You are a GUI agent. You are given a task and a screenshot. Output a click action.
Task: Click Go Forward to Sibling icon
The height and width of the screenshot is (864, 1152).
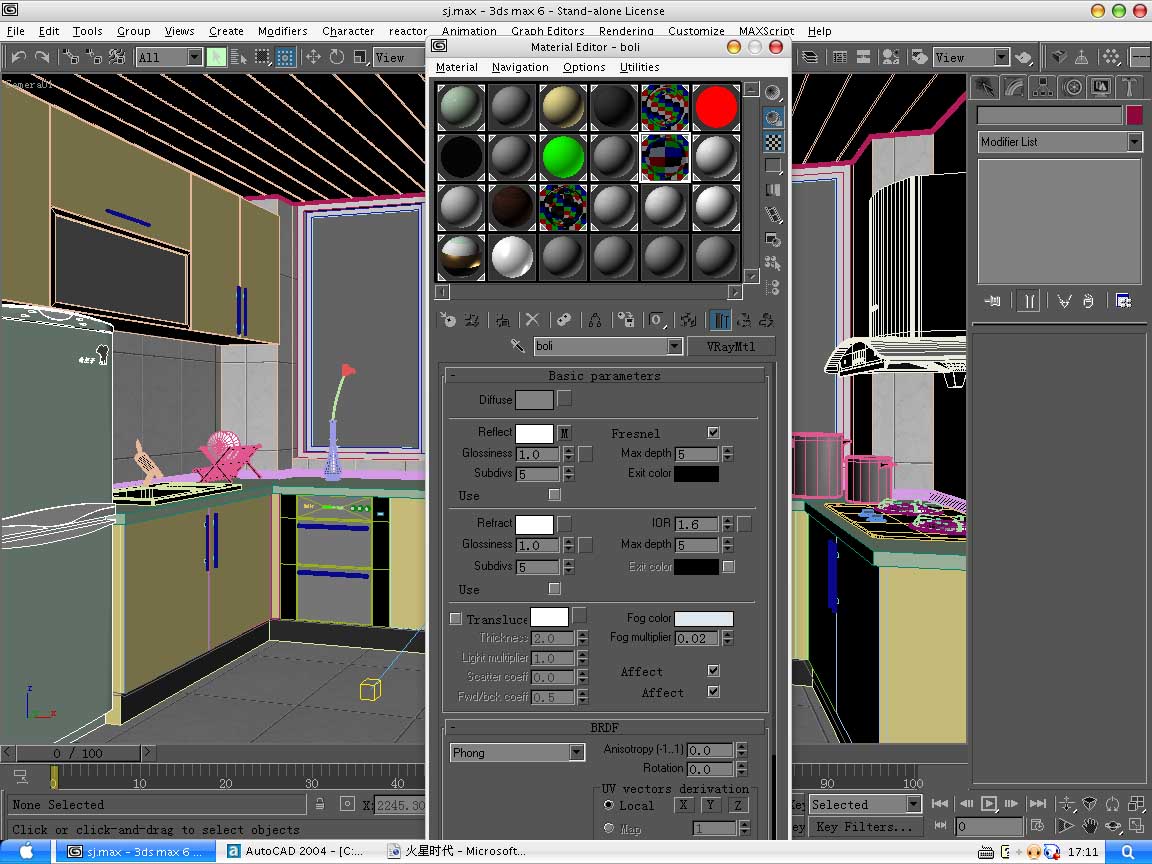click(766, 320)
